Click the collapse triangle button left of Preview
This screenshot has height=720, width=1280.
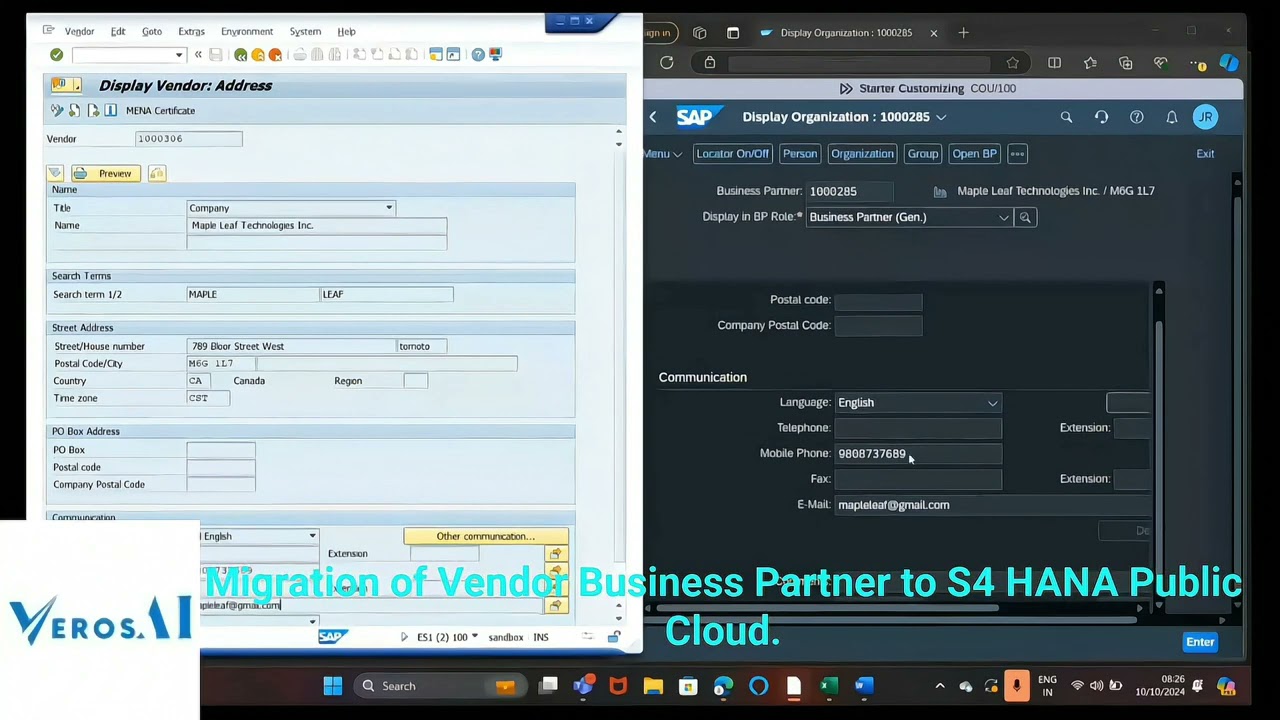55,173
